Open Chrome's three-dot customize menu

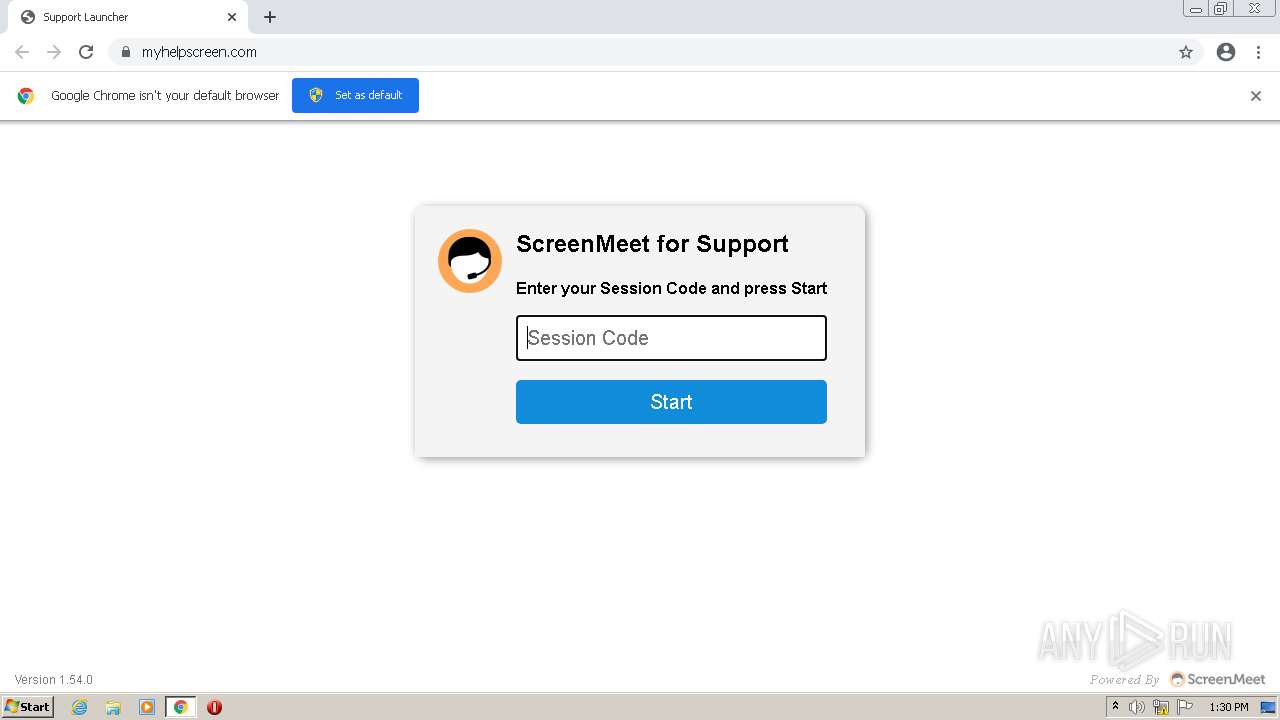pos(1258,51)
